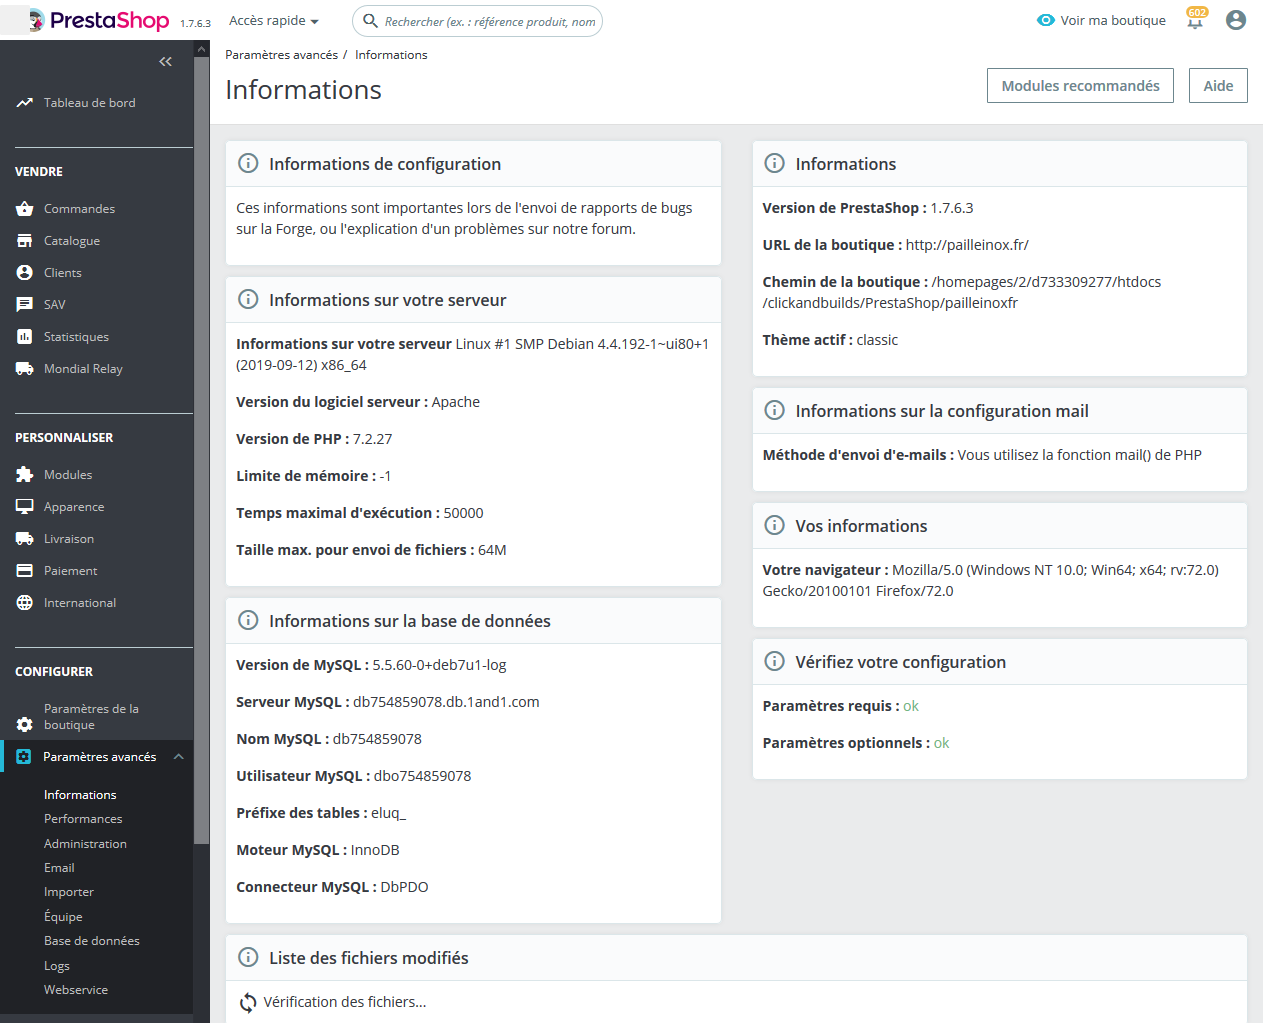The height and width of the screenshot is (1023, 1263).
Task: Click the PrestaShop version number 1.7.6.3 in header
Action: 196,23
